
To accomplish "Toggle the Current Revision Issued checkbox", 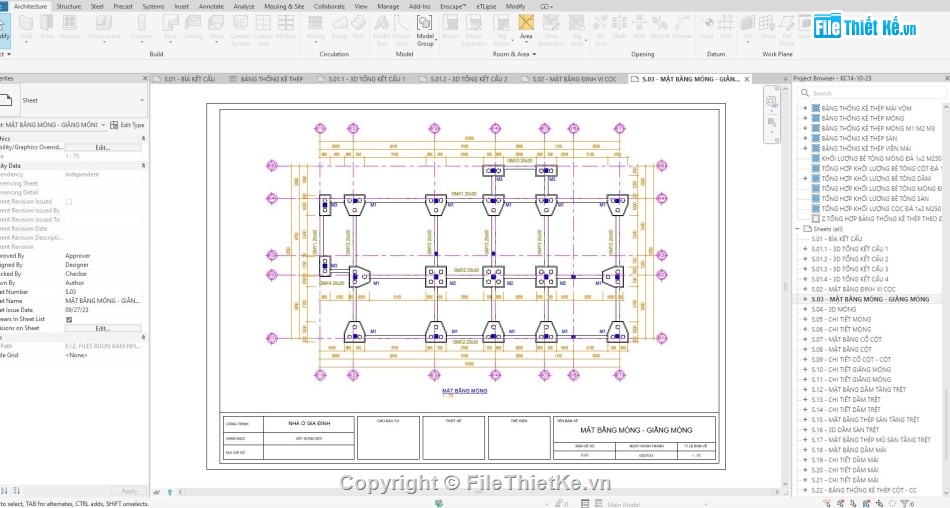I will (69, 202).
